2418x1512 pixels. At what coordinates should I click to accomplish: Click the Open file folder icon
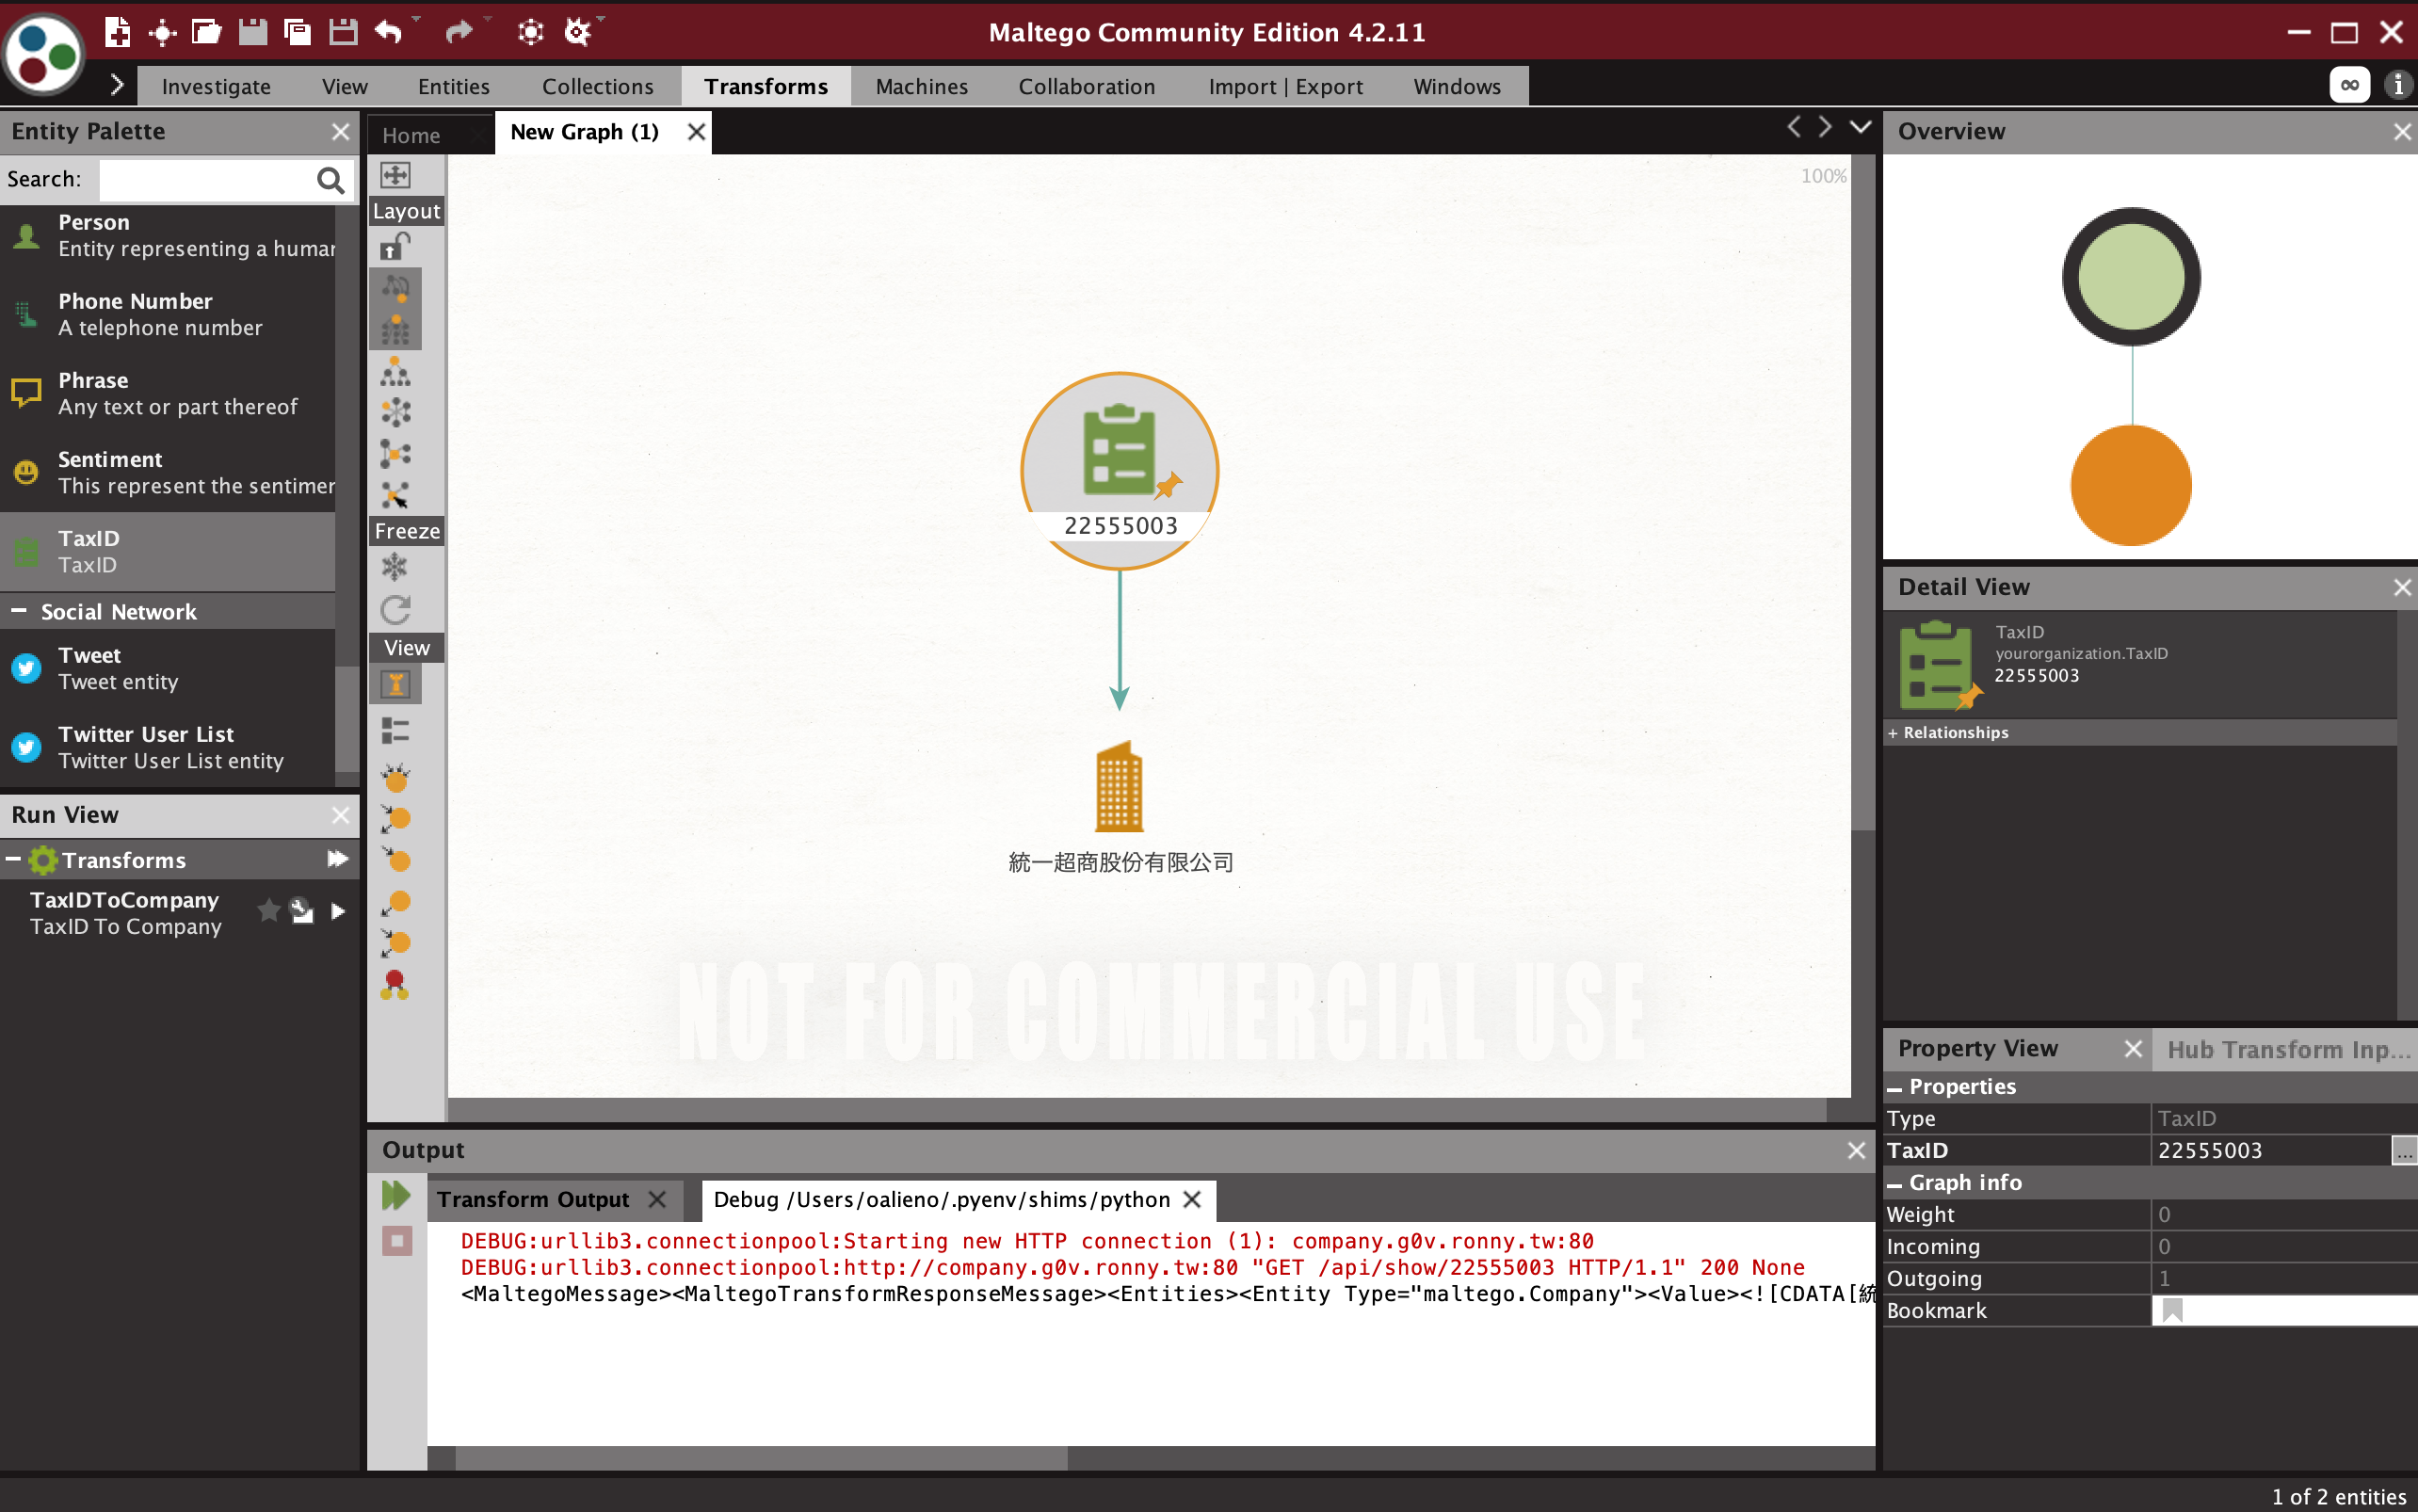pos(206,32)
